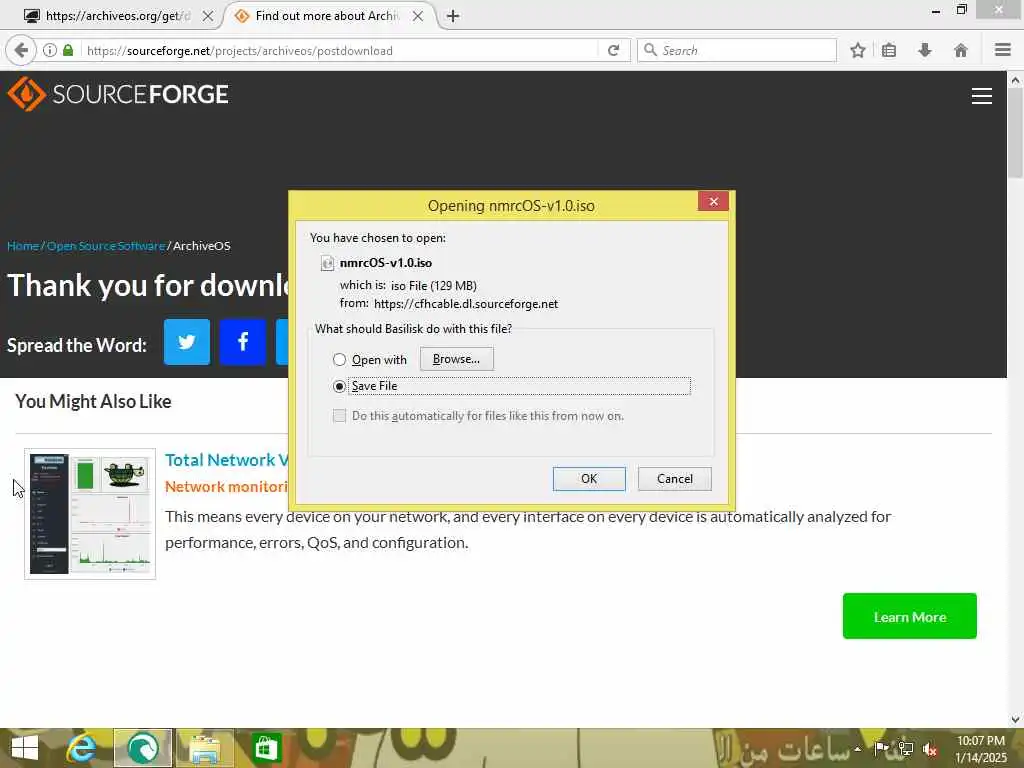1024x768 pixels.
Task: Select the Save File radio button
Action: [x=340, y=386]
